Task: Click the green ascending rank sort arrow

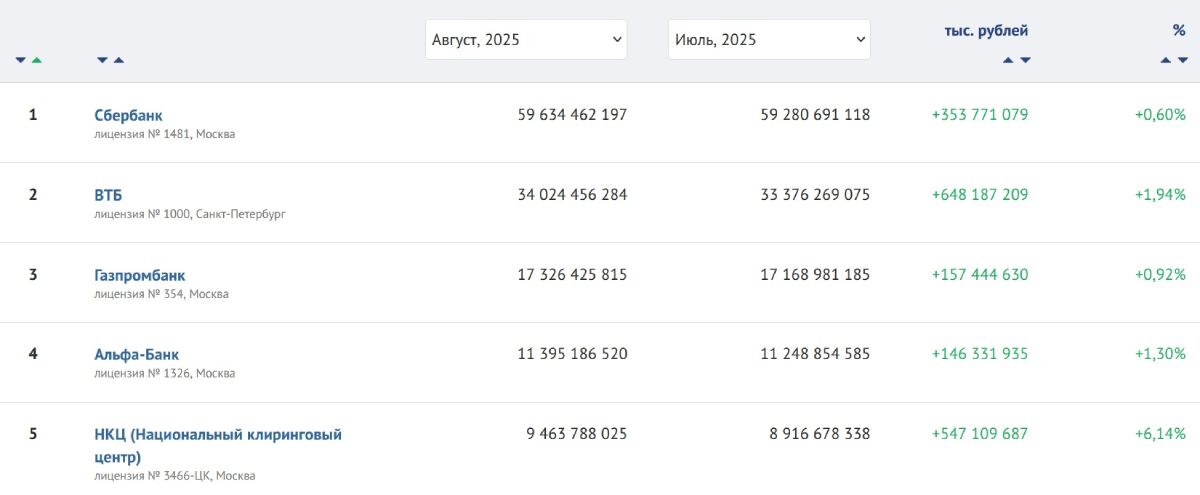Action: [37, 60]
